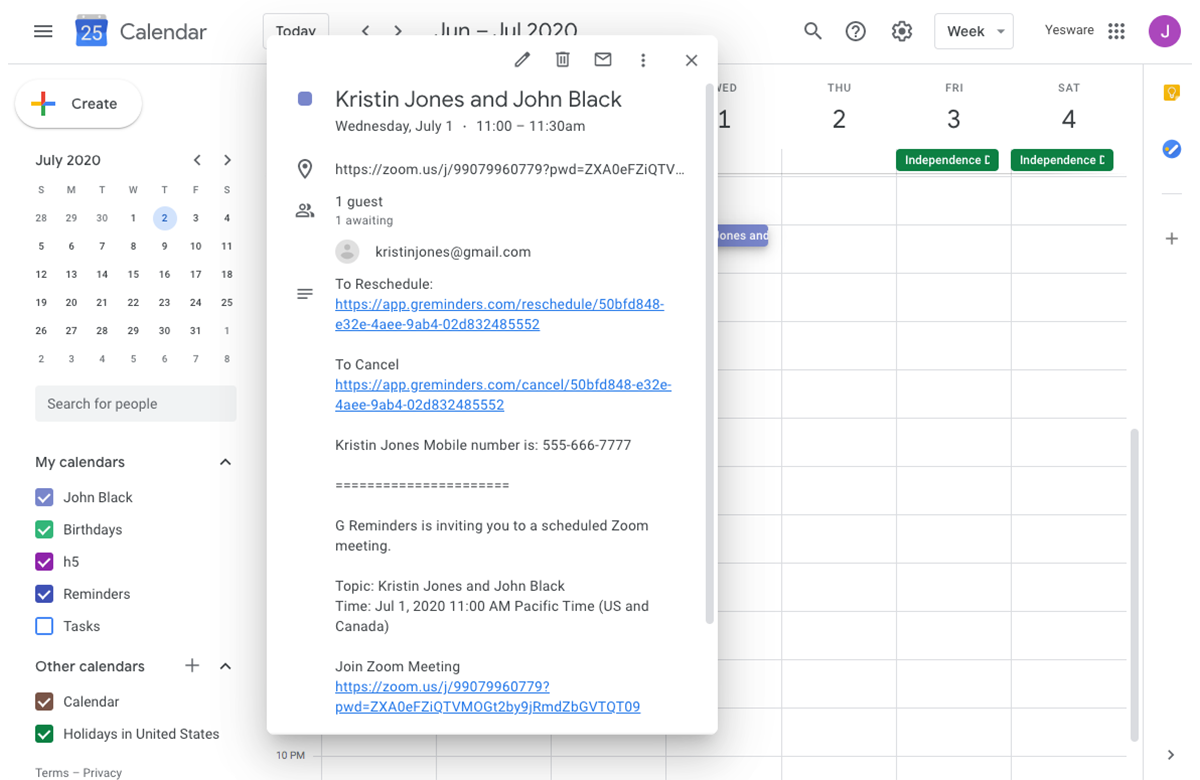Collapse the My calendars section

coord(225,462)
